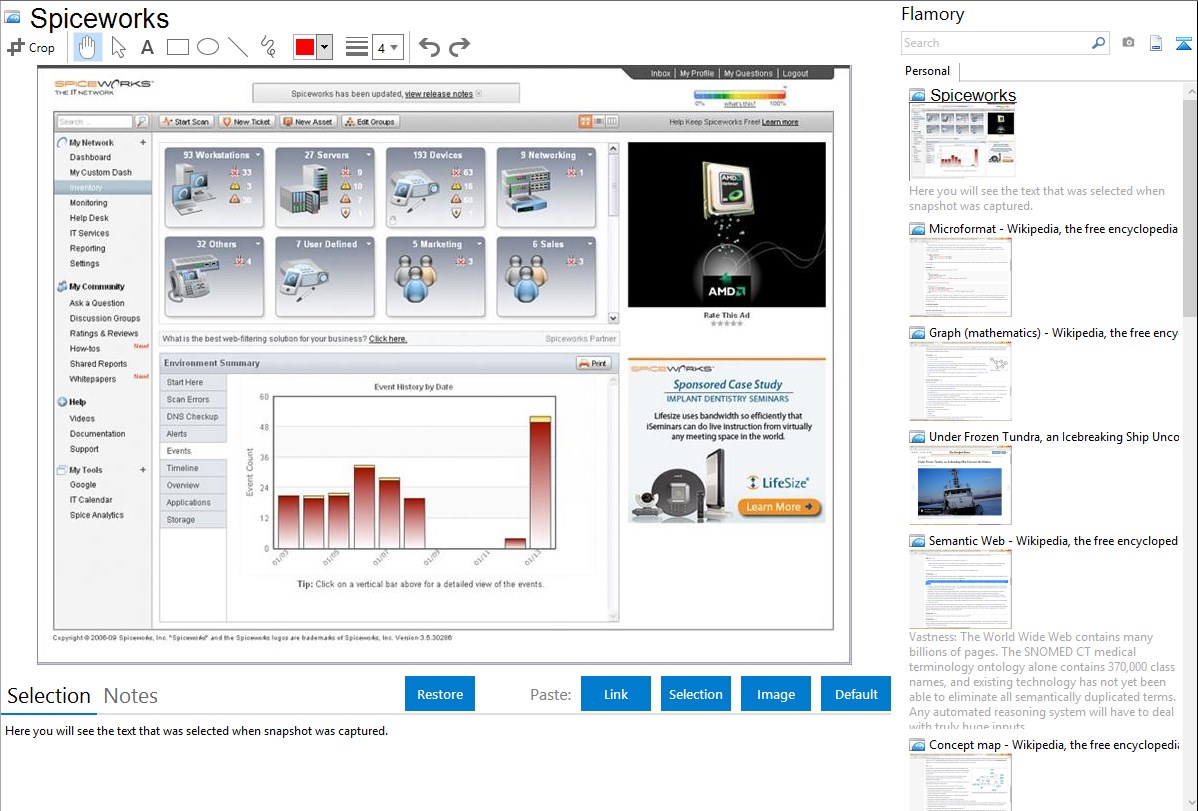Click the icon beside Graph (mathematics) title
This screenshot has width=1198, height=811.
917,333
